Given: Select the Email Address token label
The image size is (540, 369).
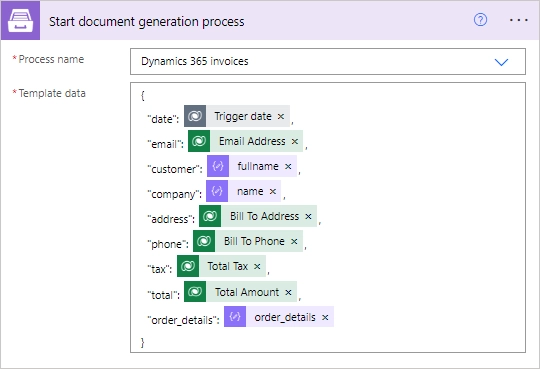Looking at the screenshot, I should 252,141.
